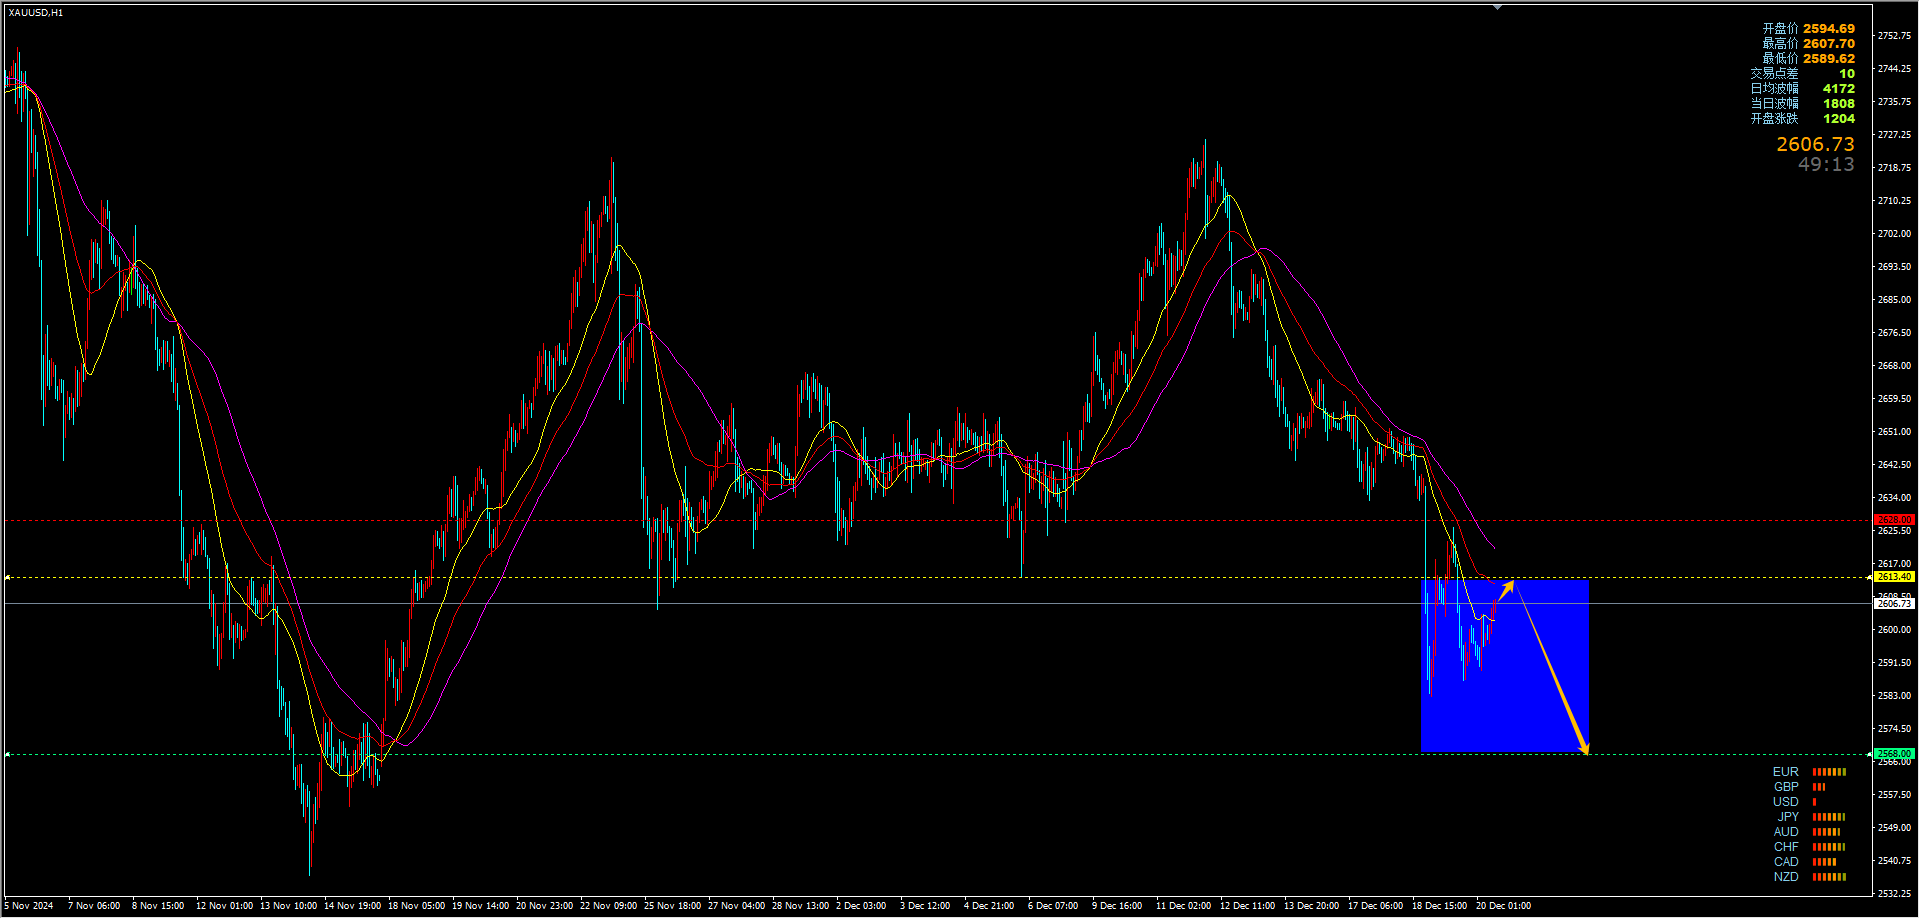Click the 开盘价 label
Image resolution: width=1920 pixels, height=919 pixels.
tap(1780, 29)
